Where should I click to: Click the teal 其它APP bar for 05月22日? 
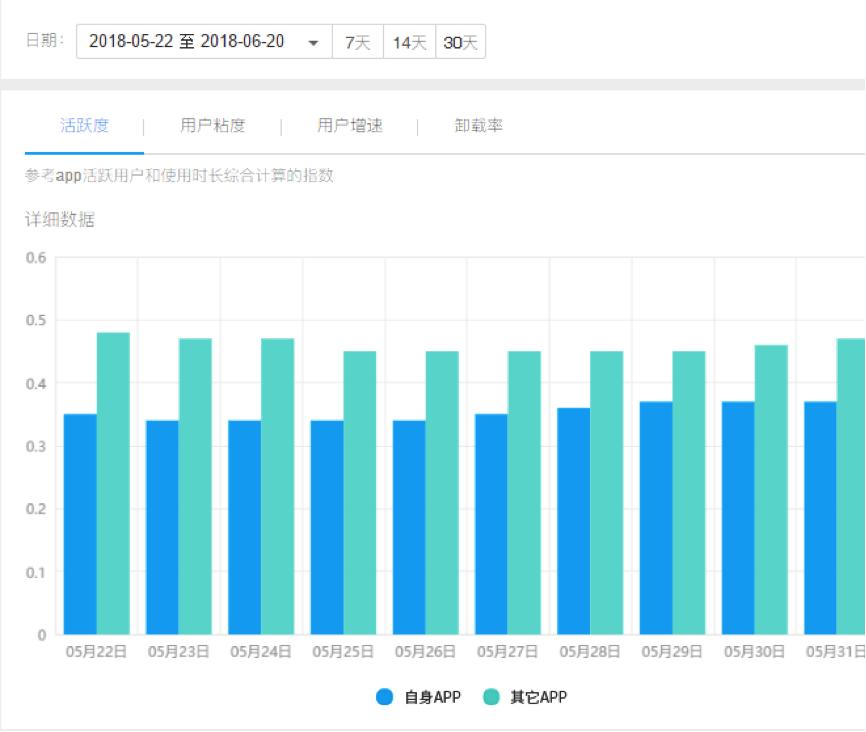click(113, 483)
